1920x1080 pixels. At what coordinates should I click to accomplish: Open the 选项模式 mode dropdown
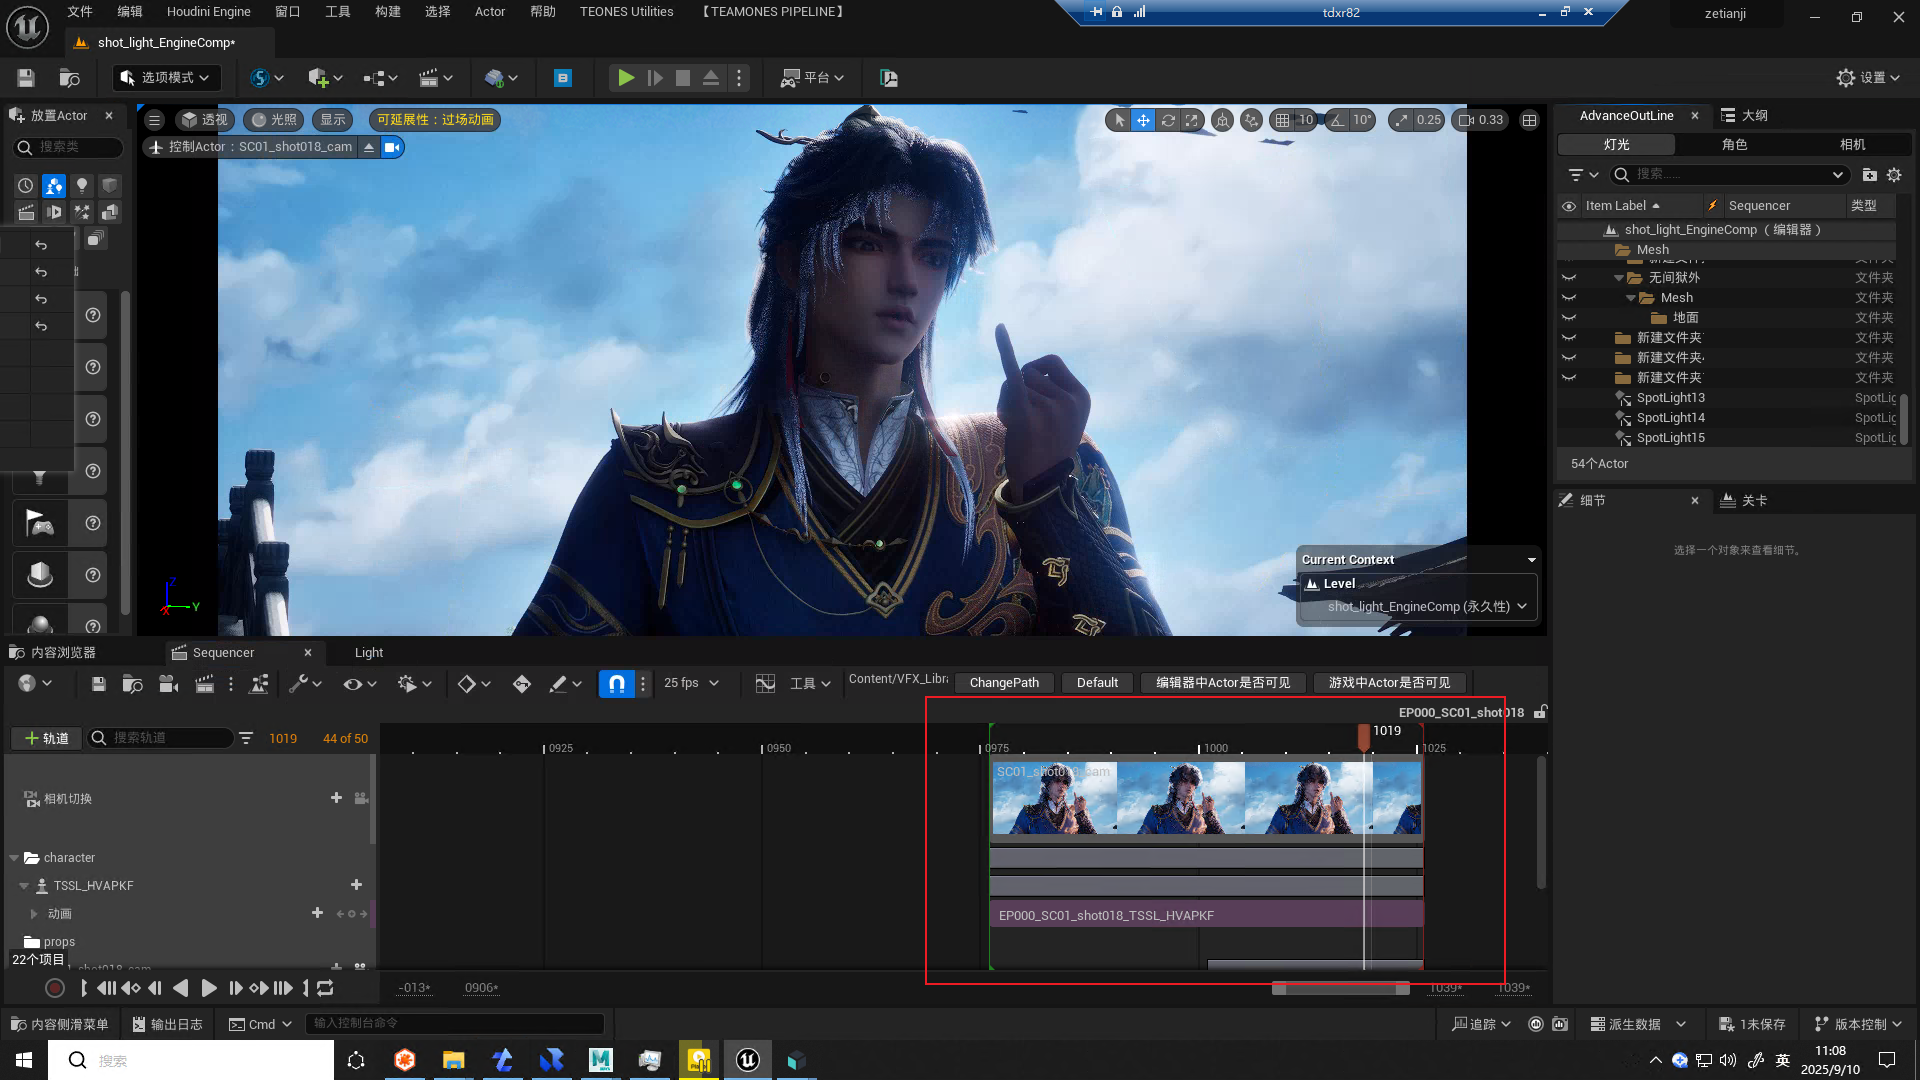pos(166,78)
